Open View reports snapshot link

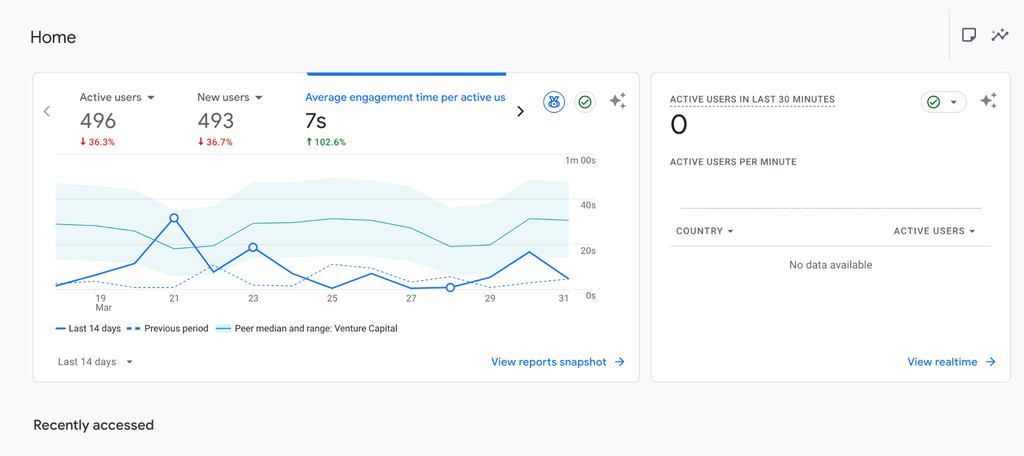558,362
